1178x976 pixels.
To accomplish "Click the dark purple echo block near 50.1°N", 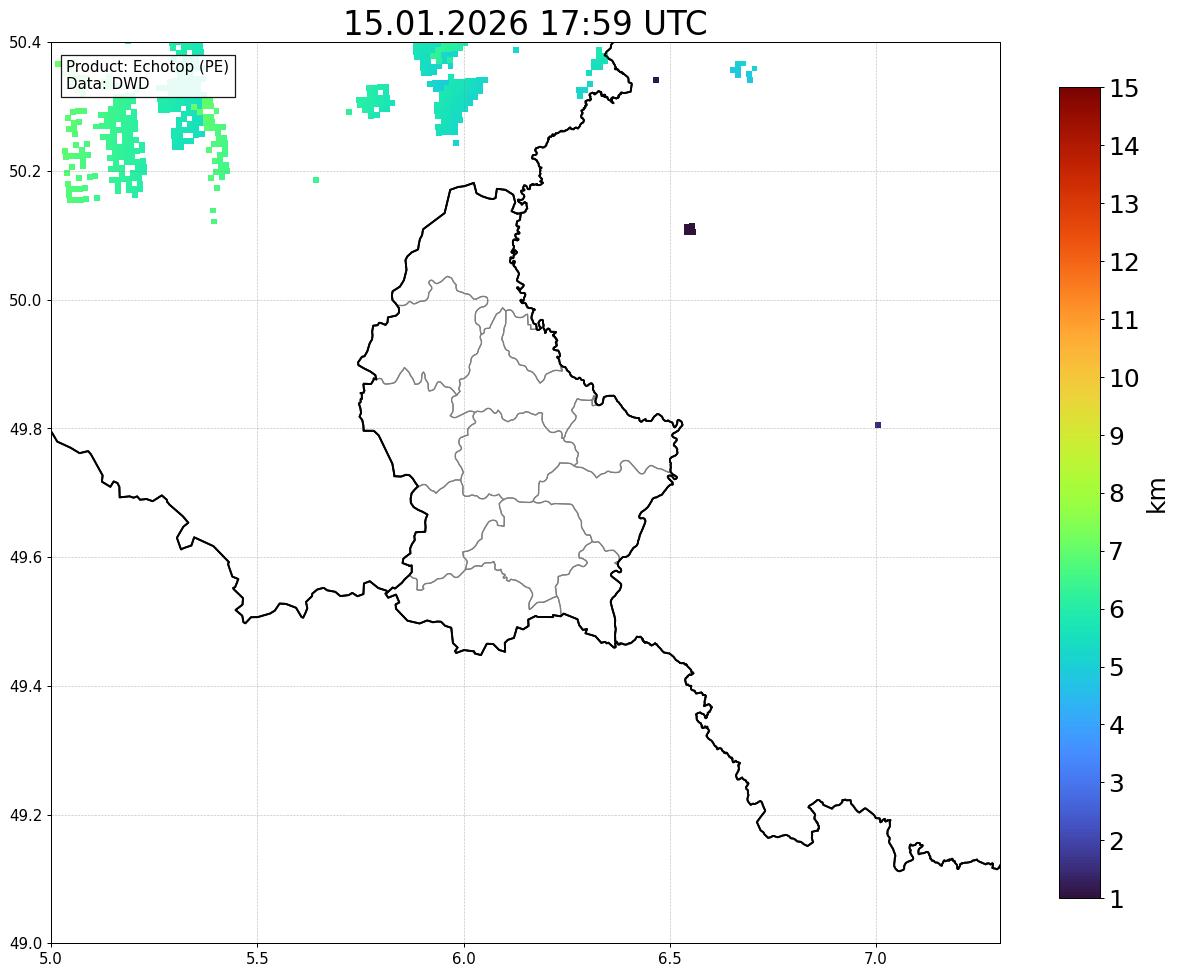I will (690, 229).
